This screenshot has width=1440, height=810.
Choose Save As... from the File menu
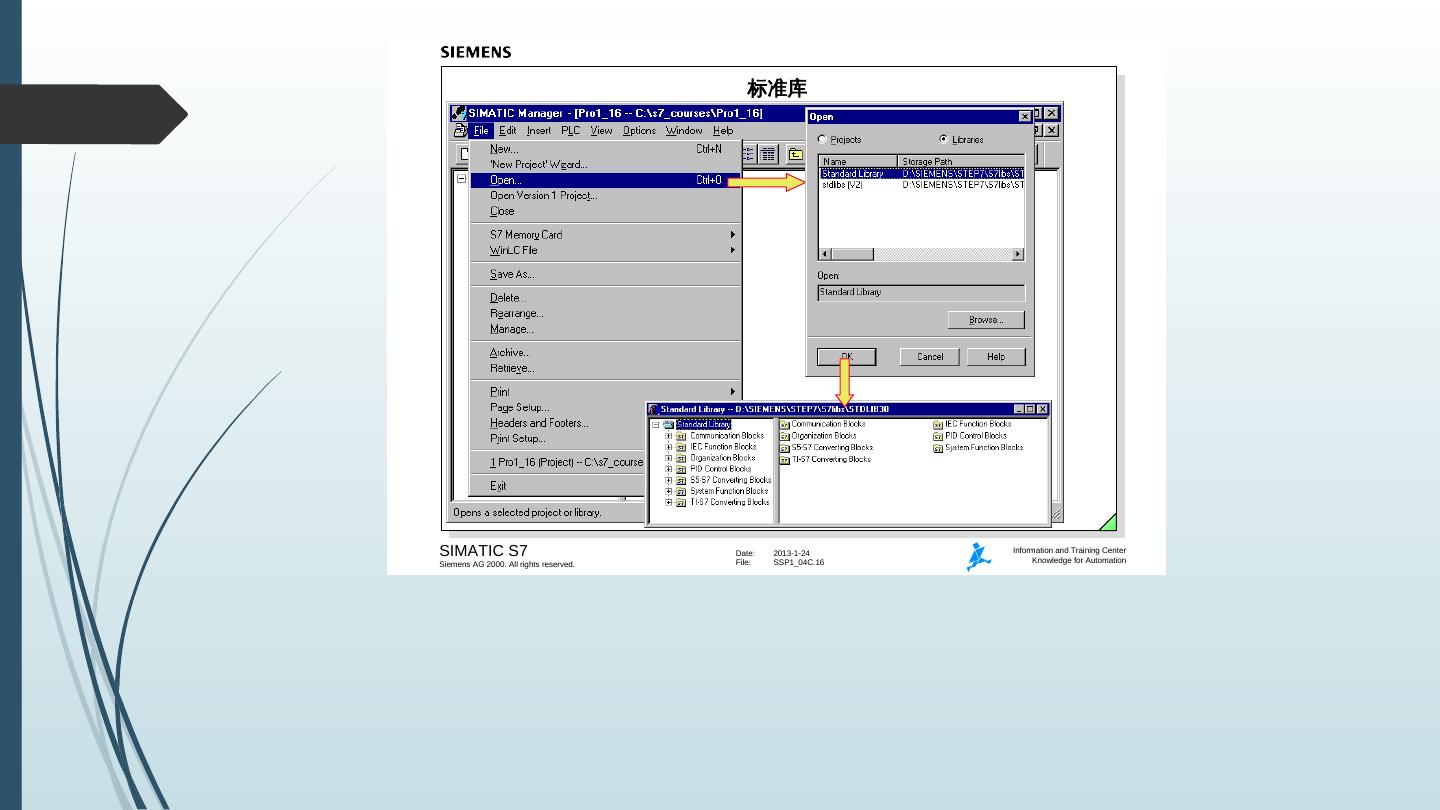point(512,274)
